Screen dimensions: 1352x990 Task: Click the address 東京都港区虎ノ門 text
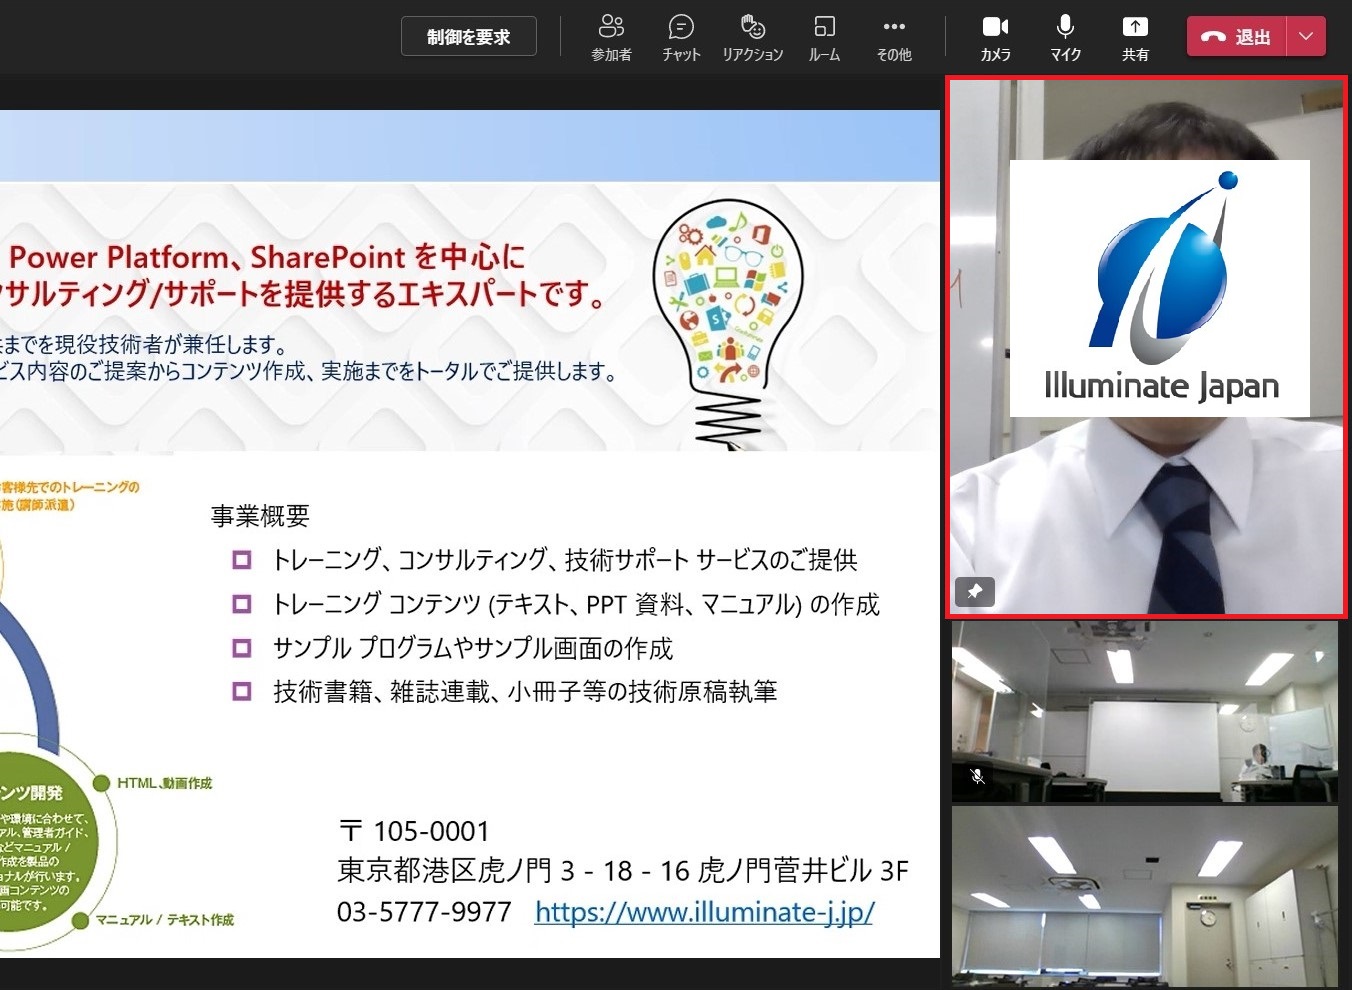[x=622, y=871]
